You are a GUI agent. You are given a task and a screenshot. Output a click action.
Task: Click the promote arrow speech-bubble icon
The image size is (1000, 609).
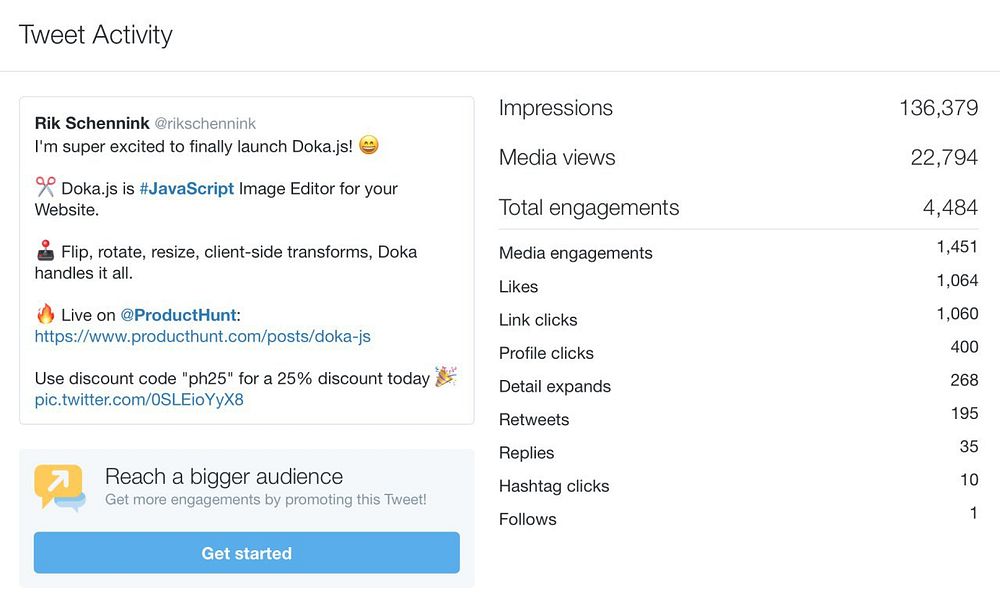59,487
